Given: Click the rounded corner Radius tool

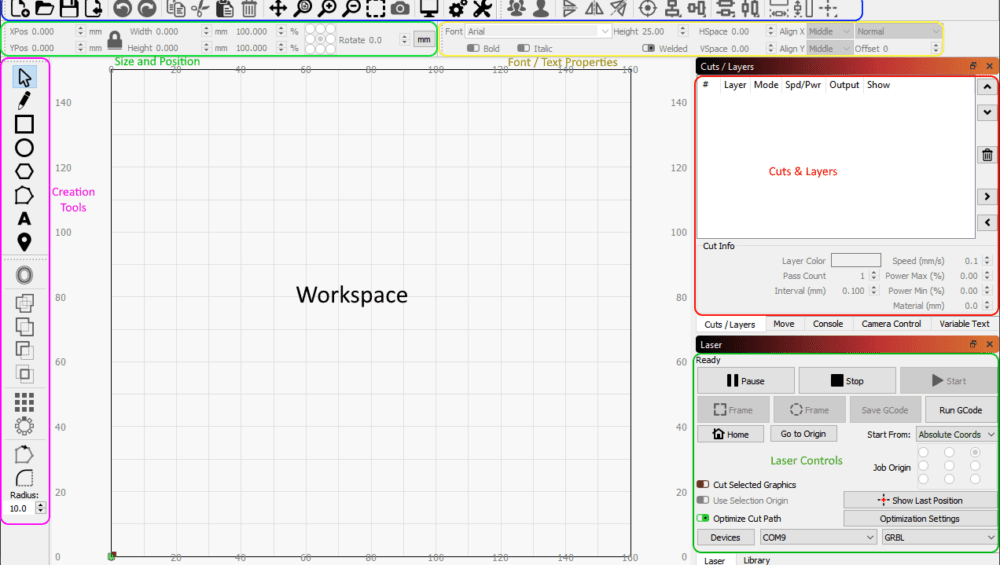Looking at the screenshot, I should coord(24,478).
